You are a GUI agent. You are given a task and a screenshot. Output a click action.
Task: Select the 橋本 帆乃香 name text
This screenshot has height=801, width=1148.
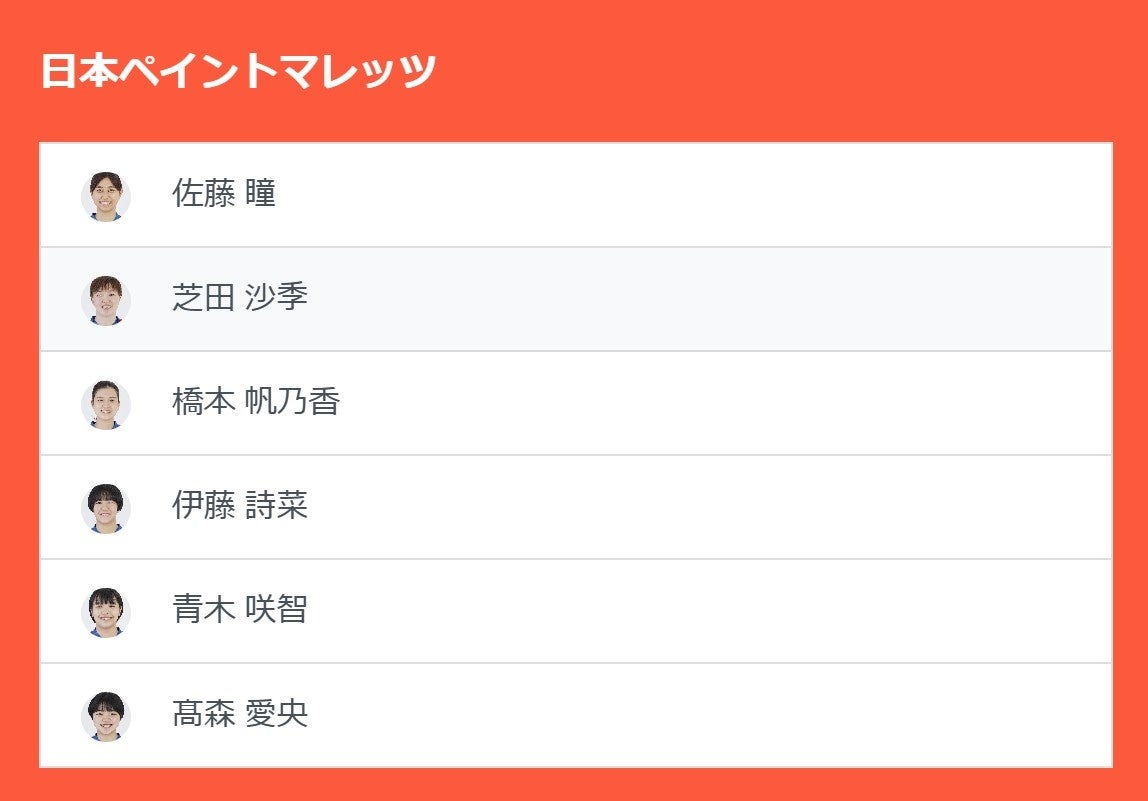click(256, 401)
